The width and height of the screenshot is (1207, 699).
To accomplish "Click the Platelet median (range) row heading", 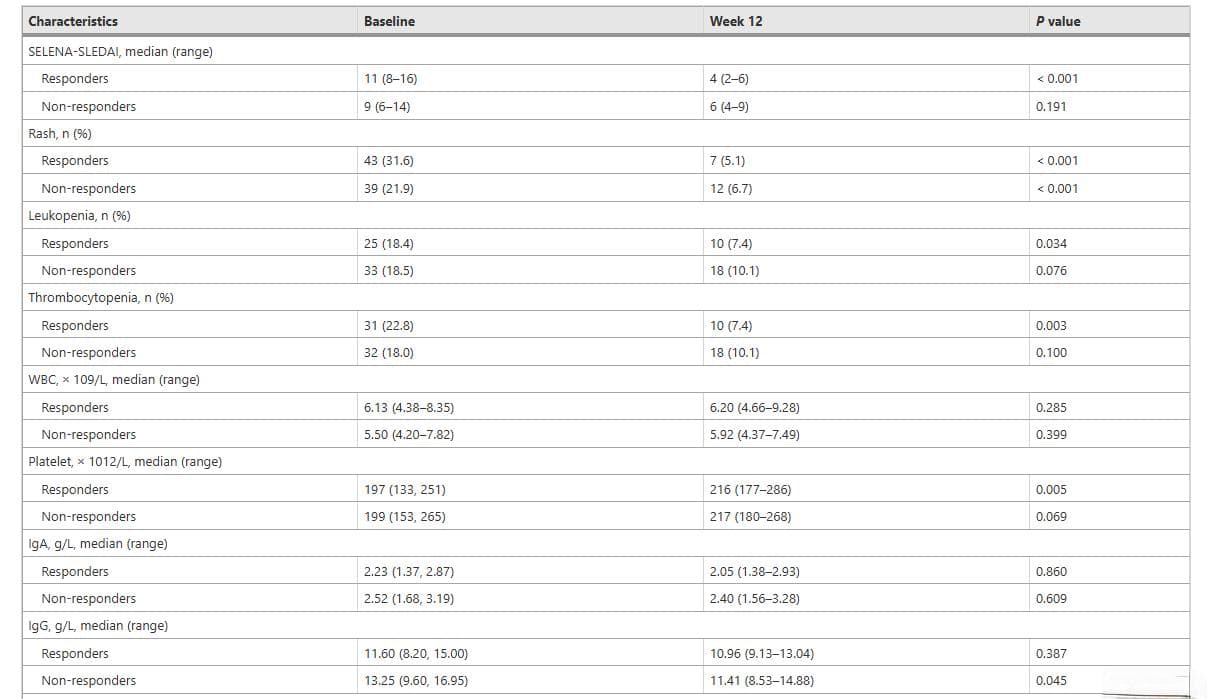I will point(125,462).
